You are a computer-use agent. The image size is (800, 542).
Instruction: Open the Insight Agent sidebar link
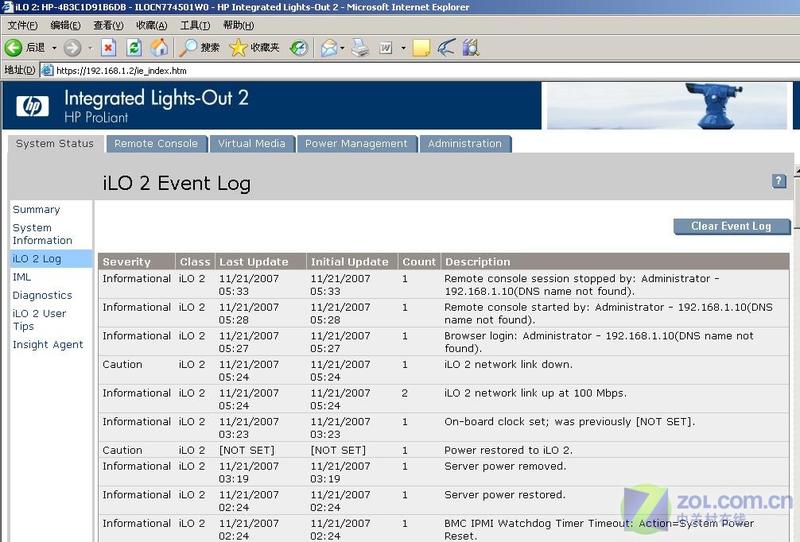pos(47,344)
